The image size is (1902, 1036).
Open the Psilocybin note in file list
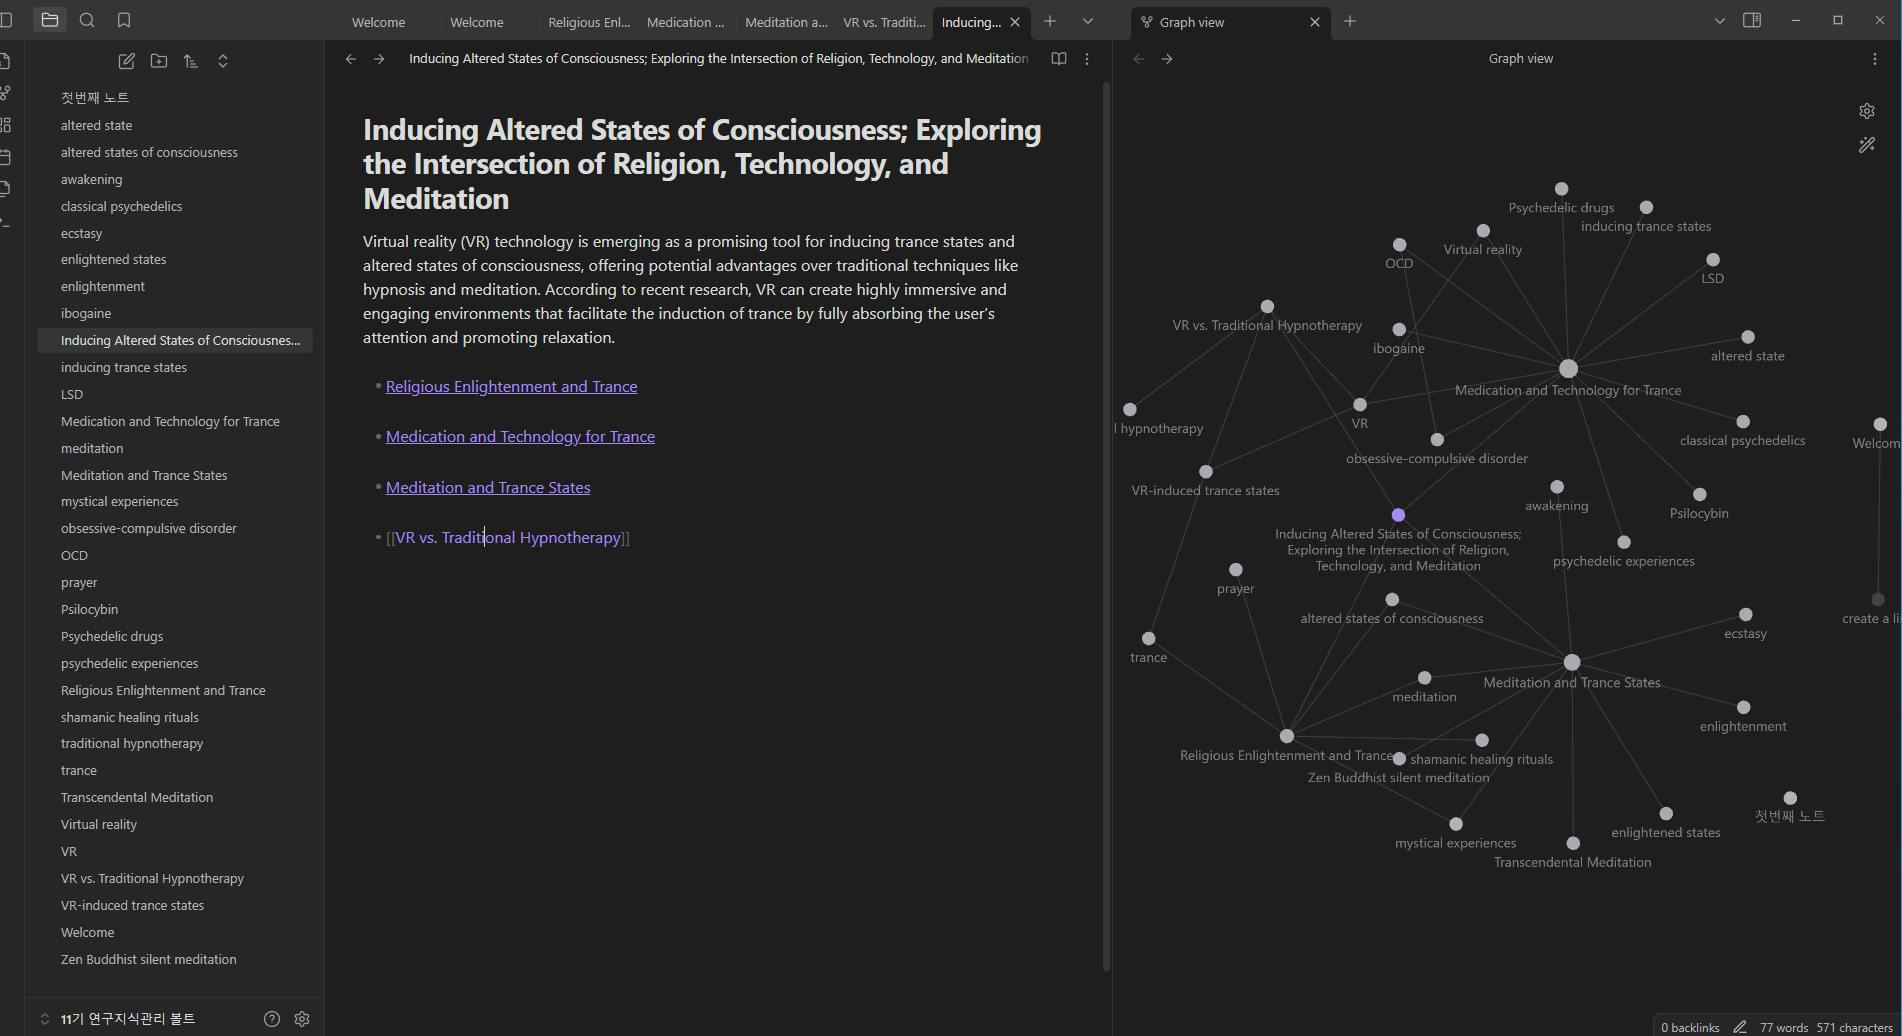click(89, 609)
